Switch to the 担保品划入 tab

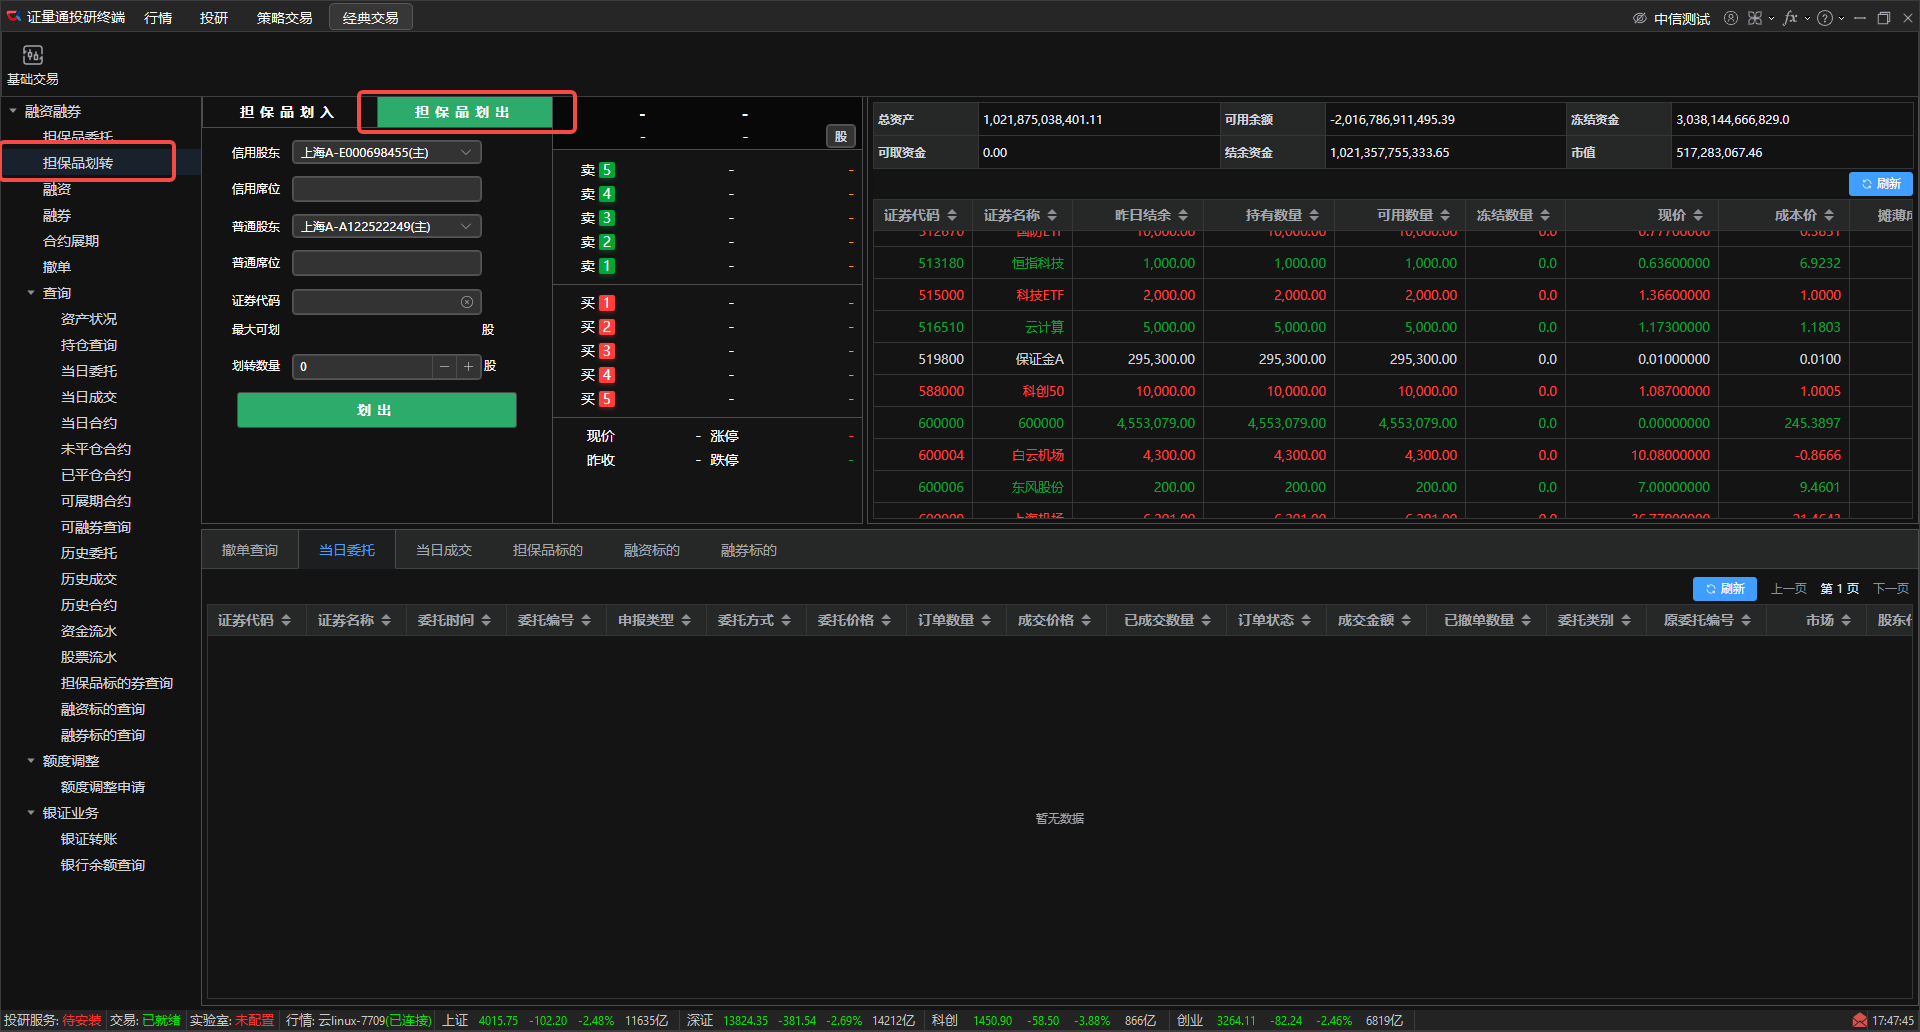coord(286,112)
